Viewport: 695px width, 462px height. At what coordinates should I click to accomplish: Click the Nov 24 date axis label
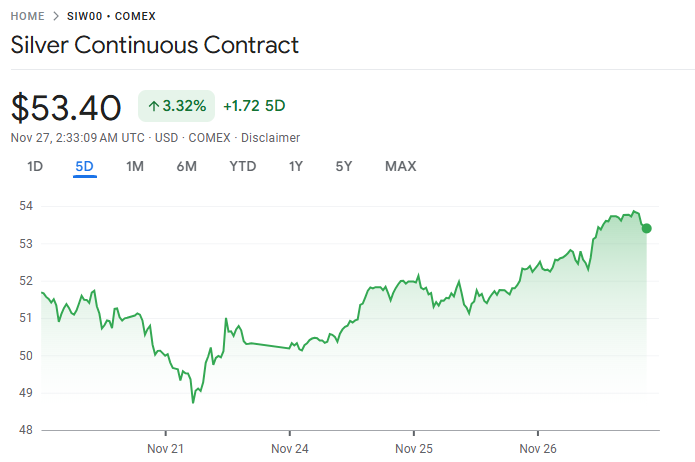[290, 448]
